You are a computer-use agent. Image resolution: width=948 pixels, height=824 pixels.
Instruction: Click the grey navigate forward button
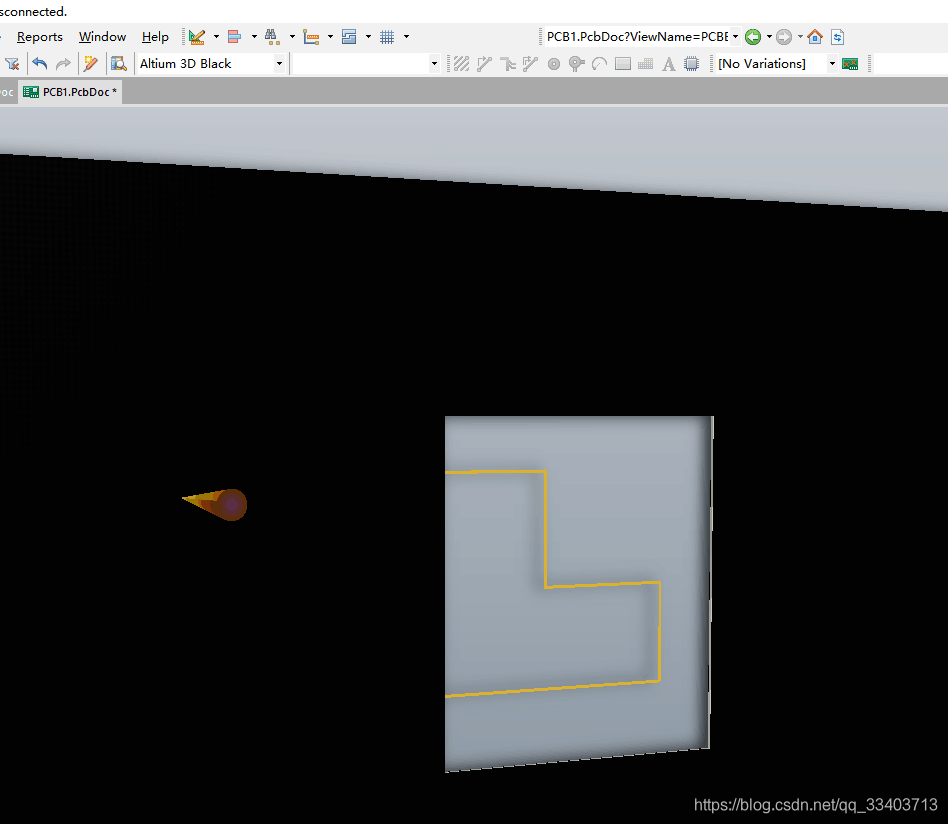tap(784, 37)
